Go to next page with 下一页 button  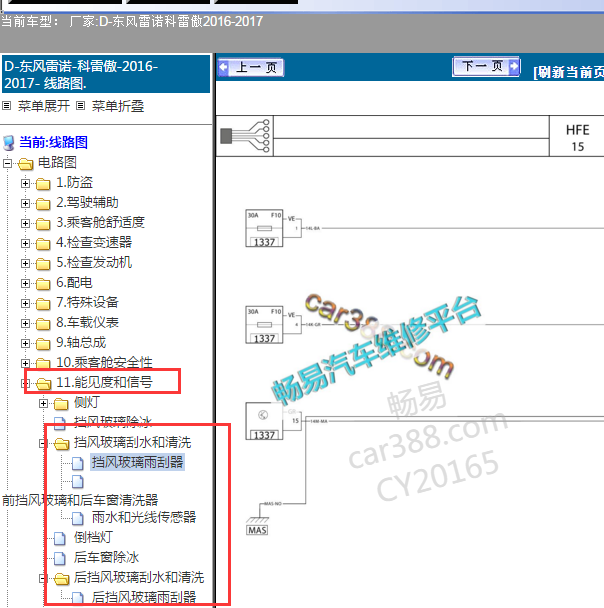tap(486, 67)
